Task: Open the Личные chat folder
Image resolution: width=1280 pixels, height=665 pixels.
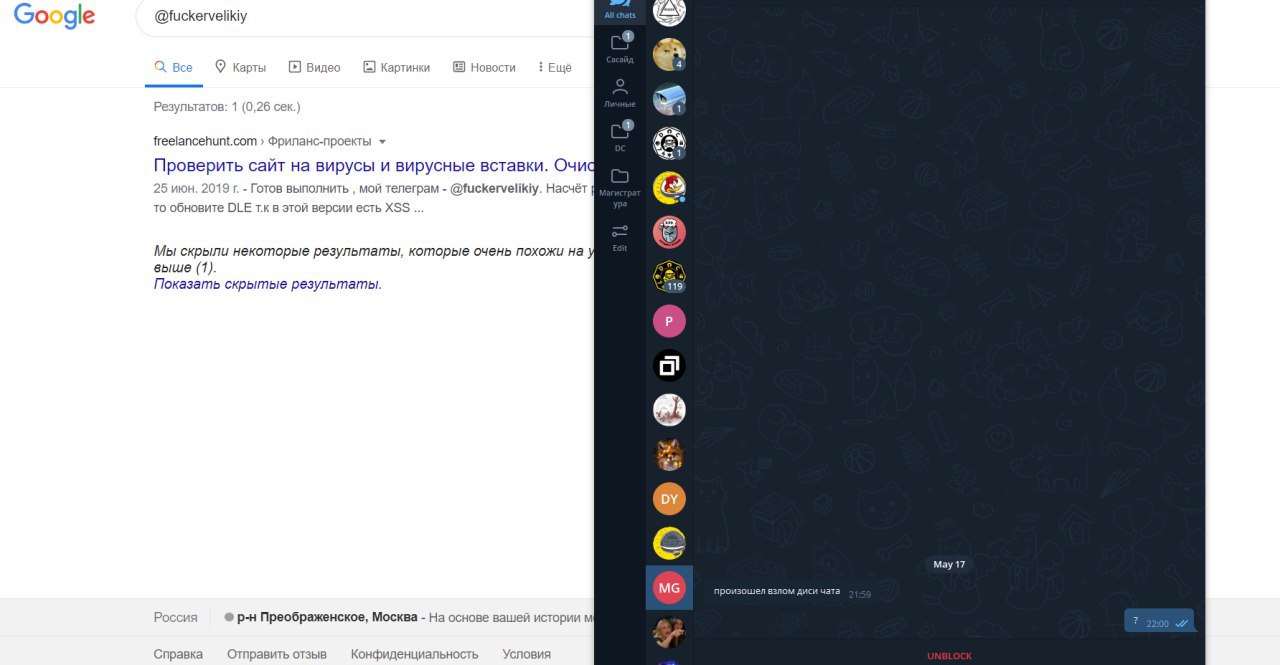Action: tap(619, 92)
